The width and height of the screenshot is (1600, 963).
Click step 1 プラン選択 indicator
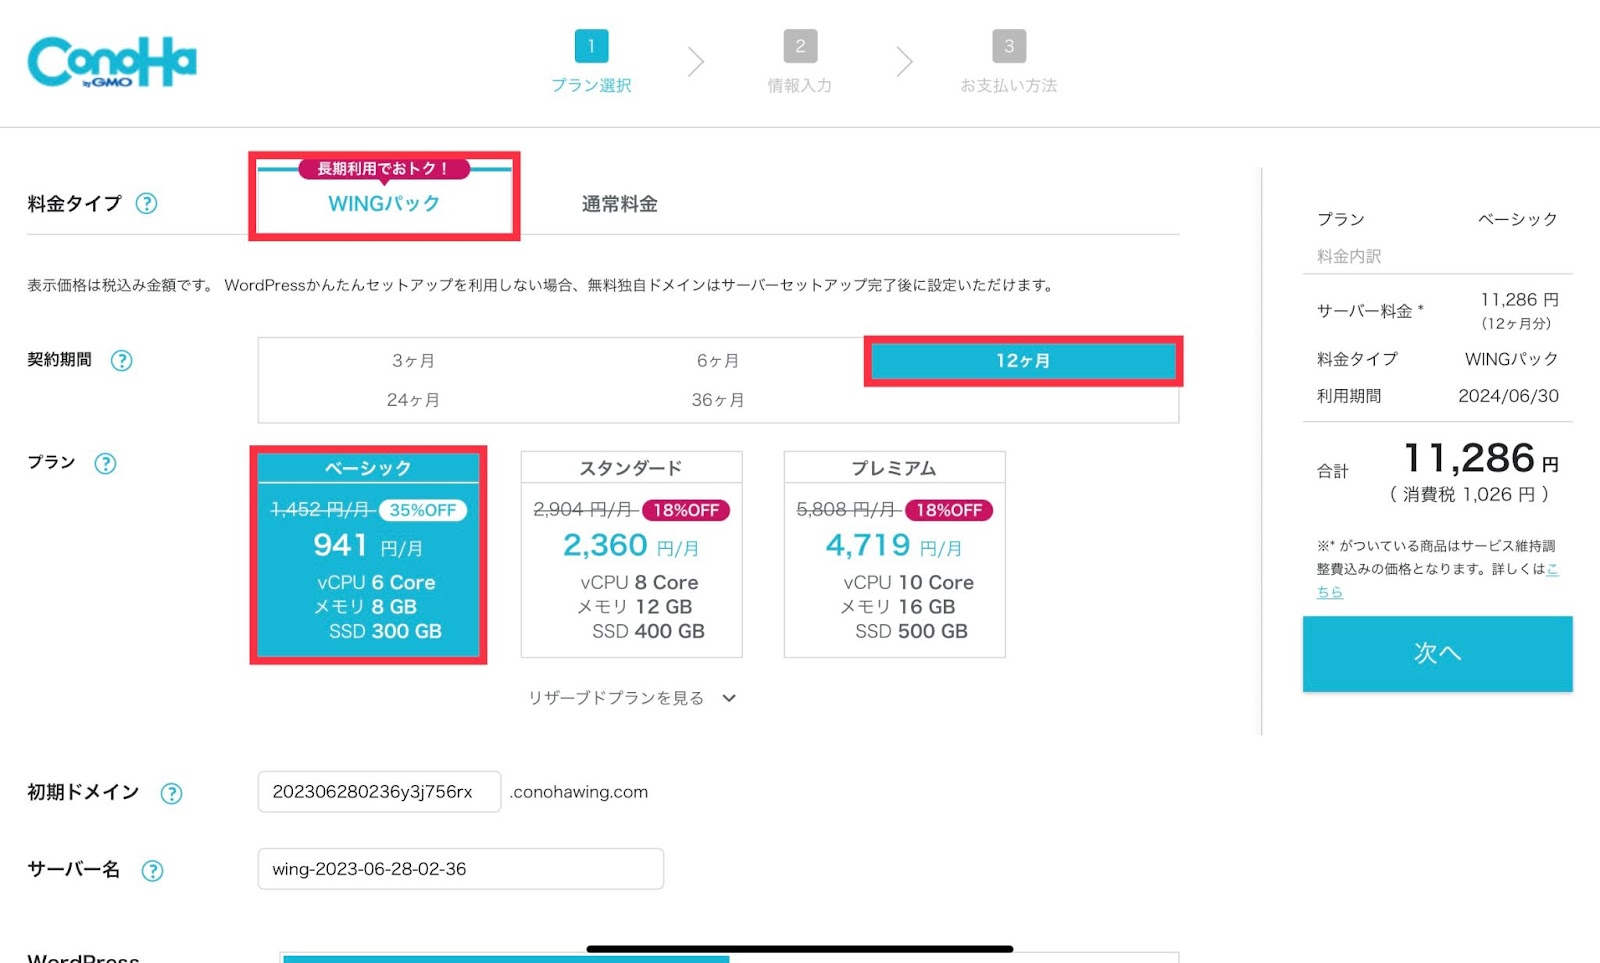(591, 62)
